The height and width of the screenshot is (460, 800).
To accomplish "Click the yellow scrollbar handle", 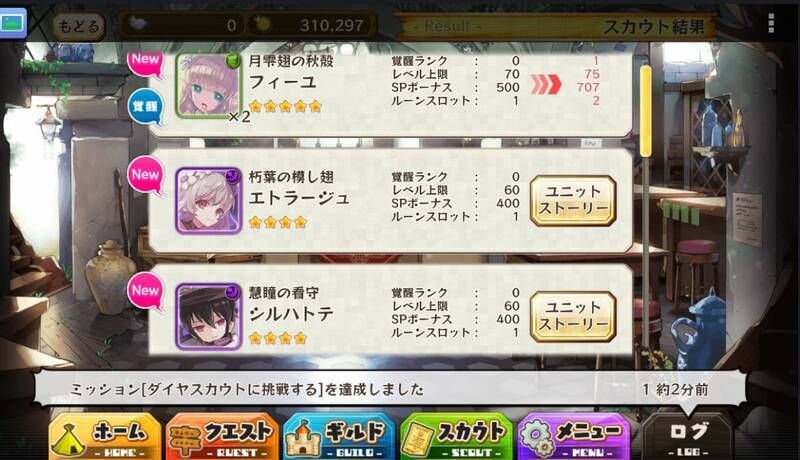I will 645,111.
